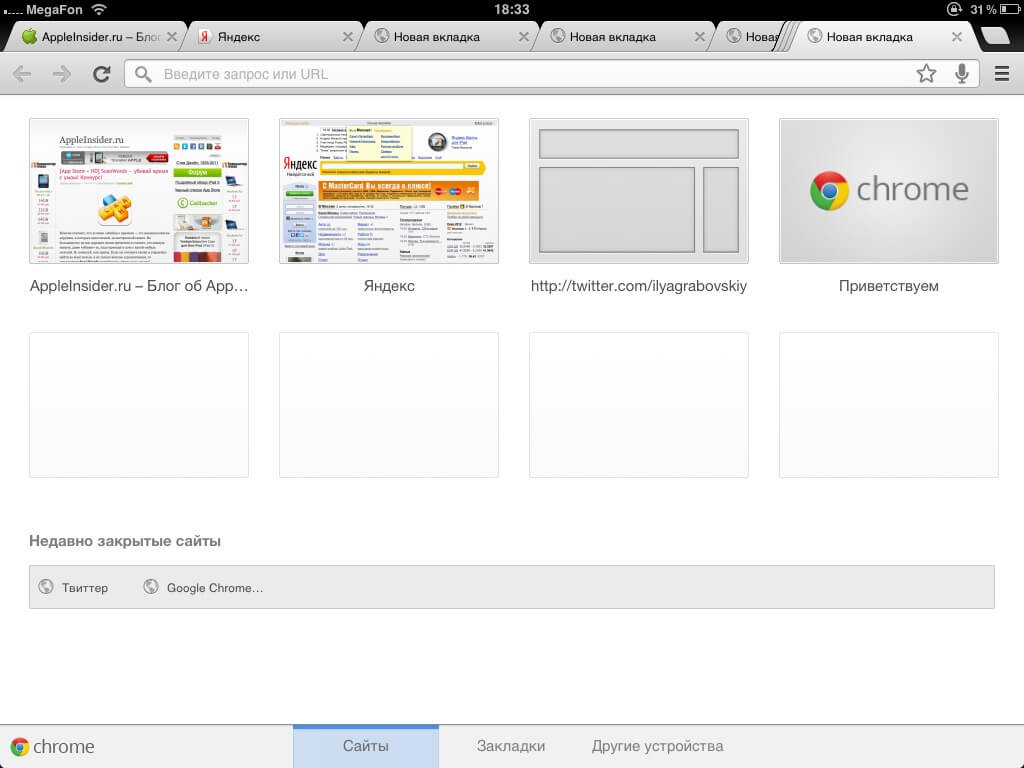Tap the Wi-Fi icon in the status bar
The width and height of the screenshot is (1024, 768).
pyautogui.click(x=99, y=8)
